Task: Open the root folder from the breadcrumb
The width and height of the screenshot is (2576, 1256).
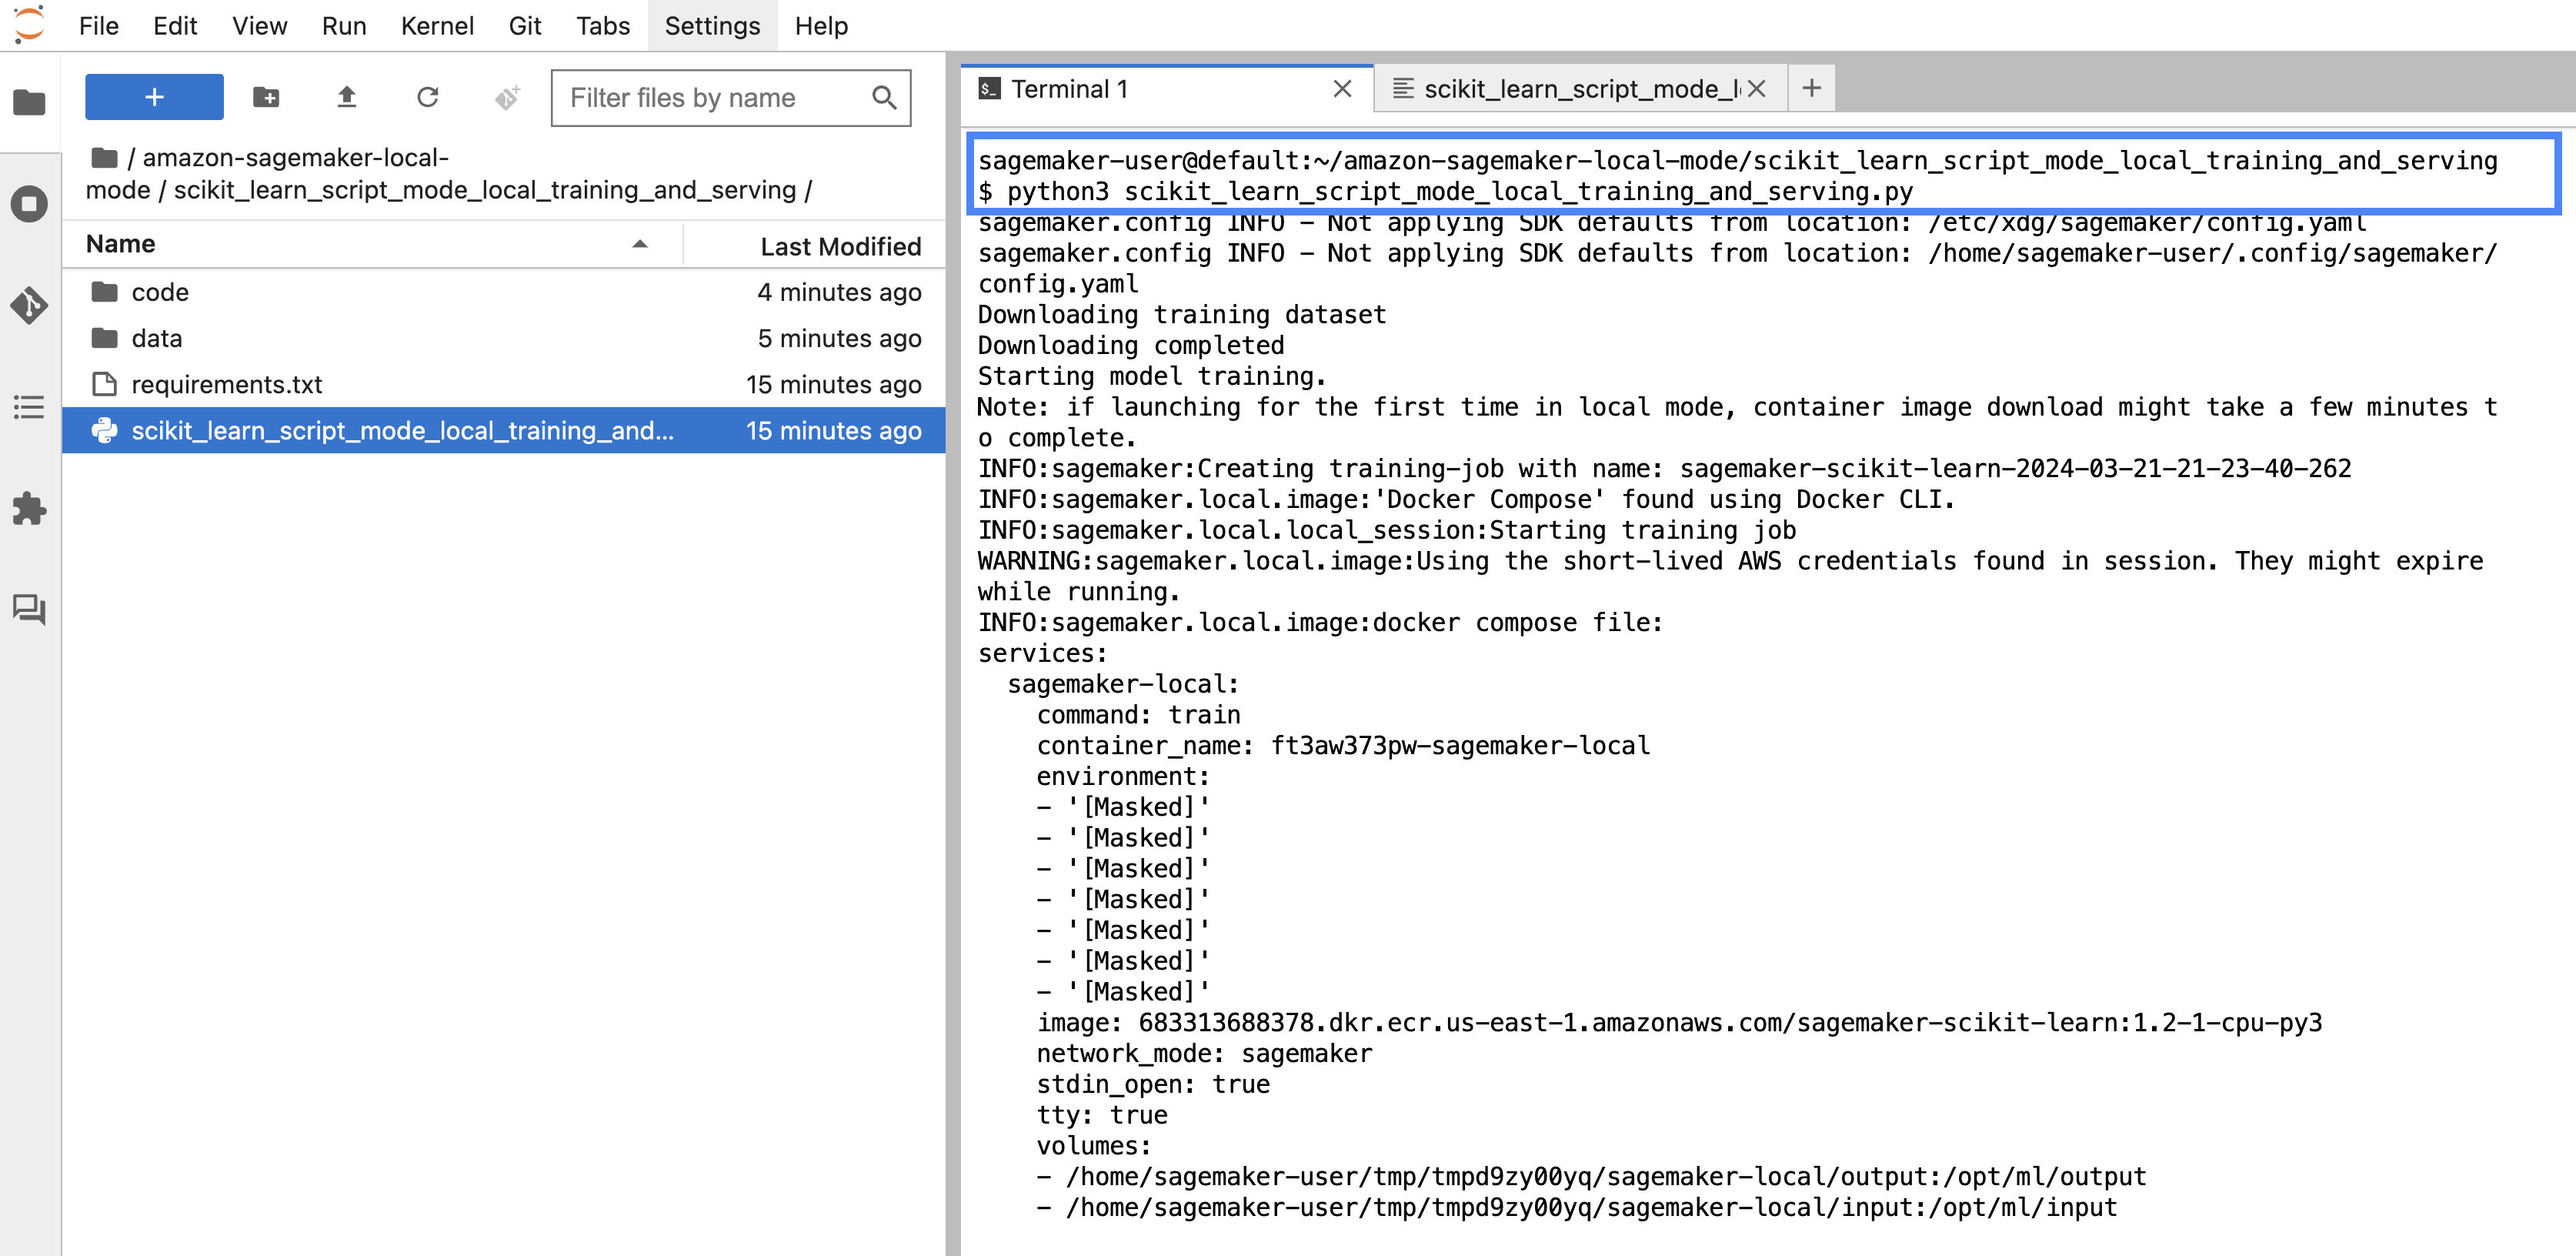Action: click(106, 157)
